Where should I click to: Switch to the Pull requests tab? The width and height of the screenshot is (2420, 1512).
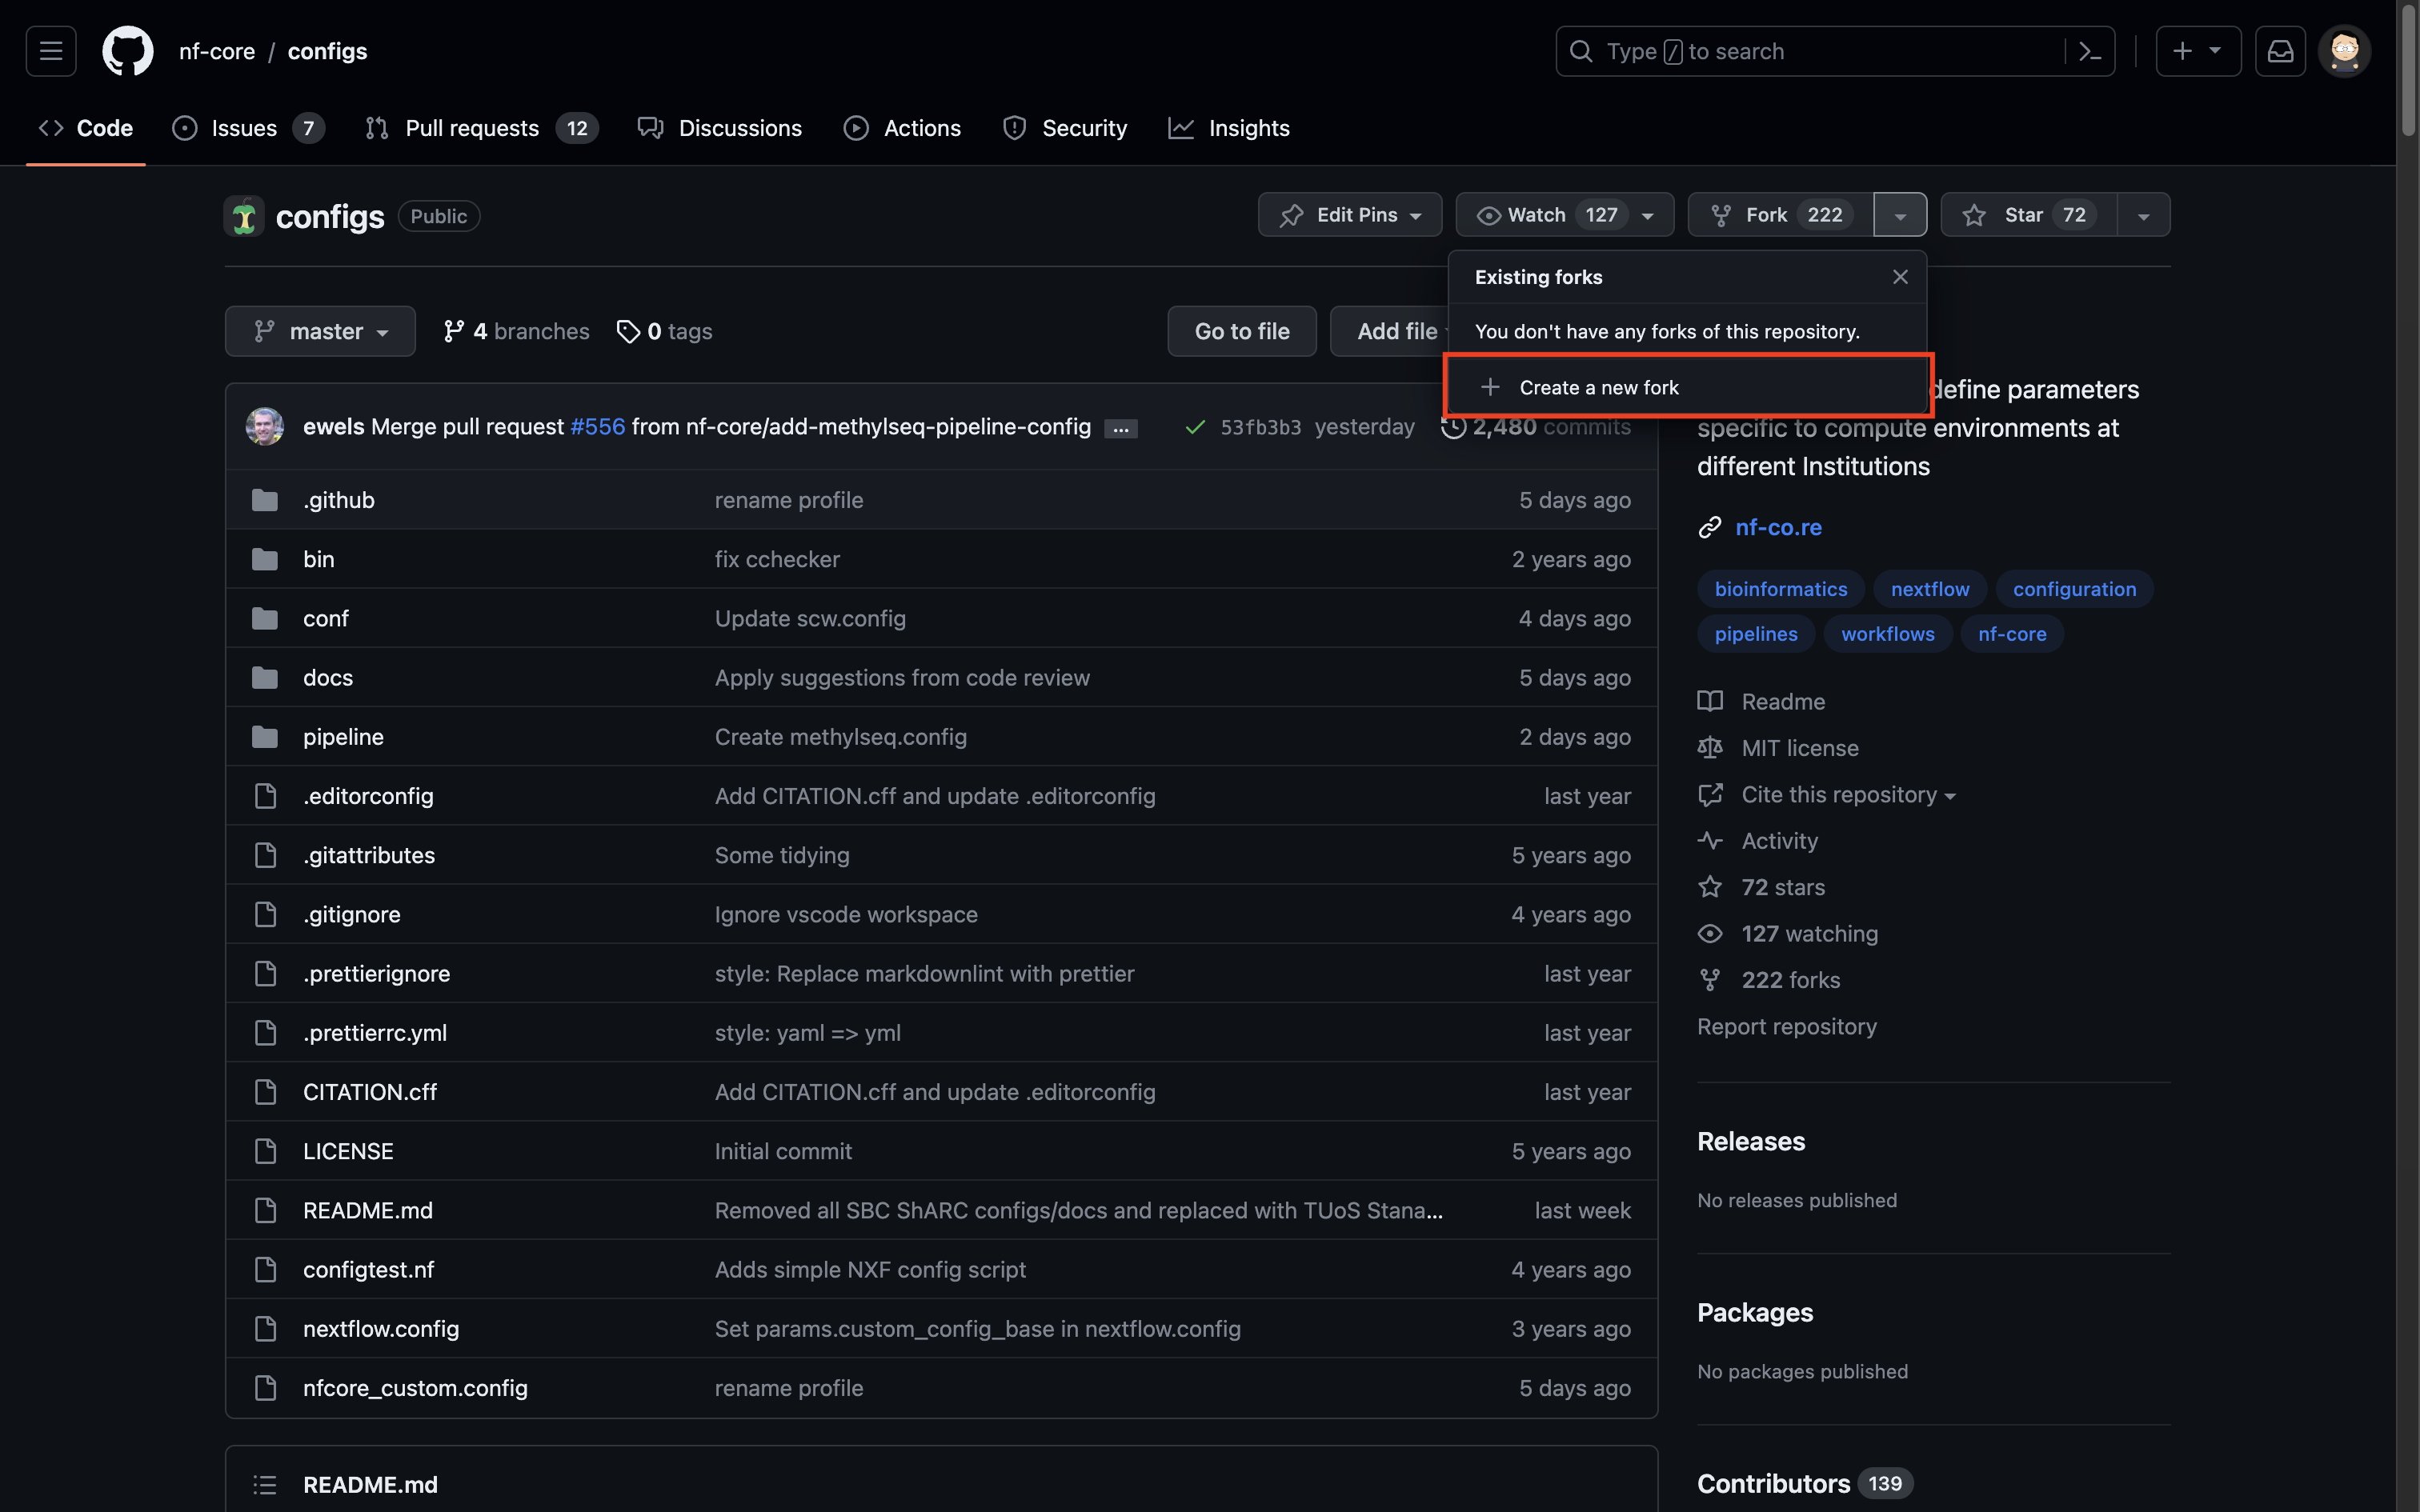(x=482, y=128)
